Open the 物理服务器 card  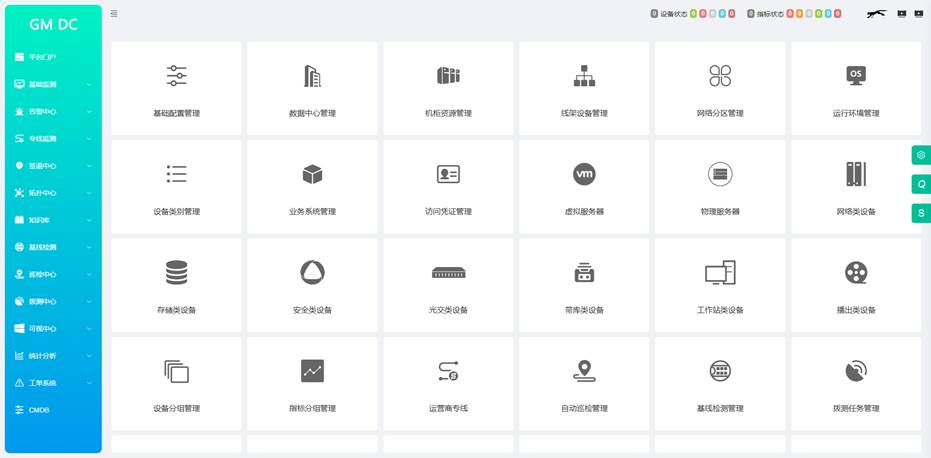click(720, 187)
